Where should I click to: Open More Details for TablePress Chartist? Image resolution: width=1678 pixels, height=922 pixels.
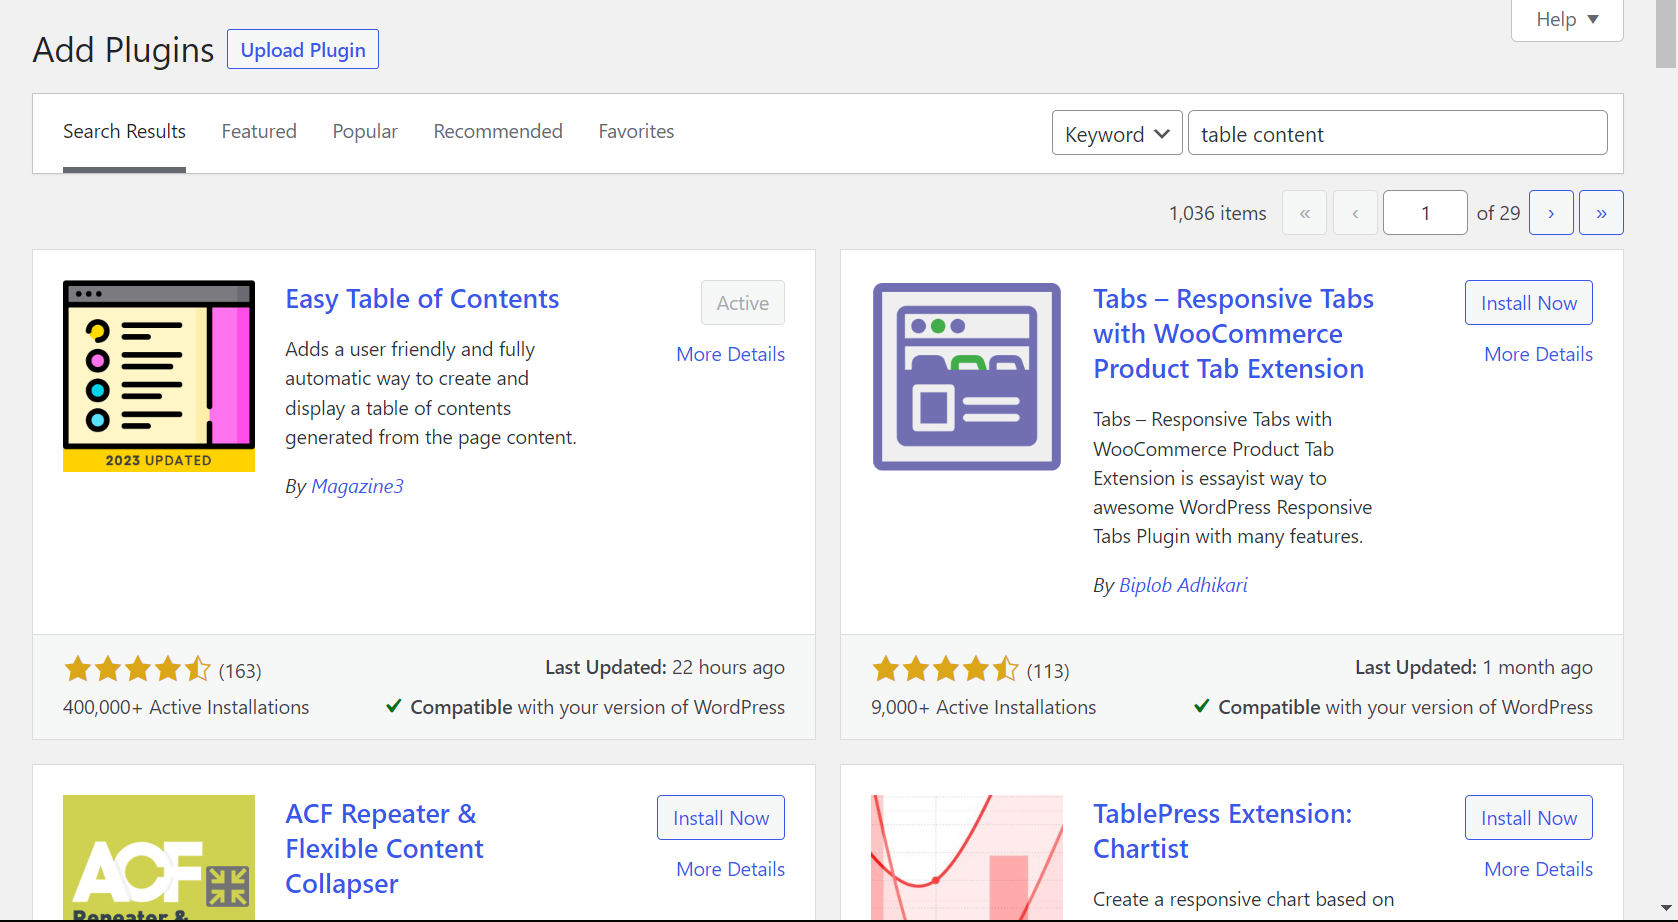coord(1538,869)
